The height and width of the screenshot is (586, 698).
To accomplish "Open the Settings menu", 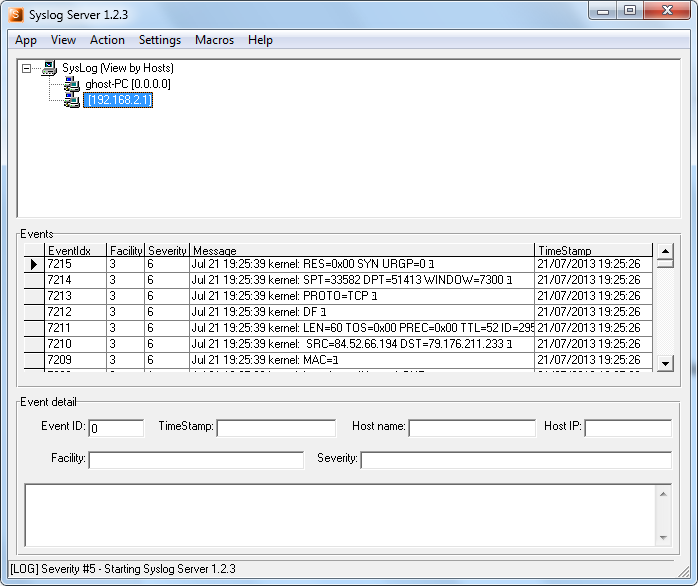I will click(x=160, y=40).
